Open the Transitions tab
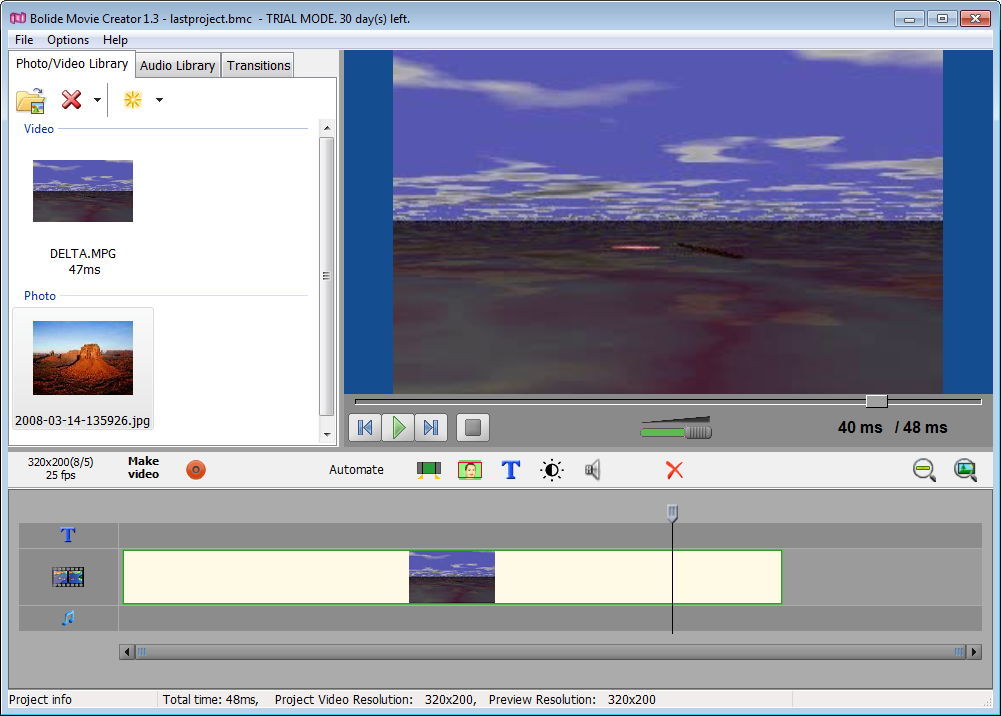 (x=258, y=65)
